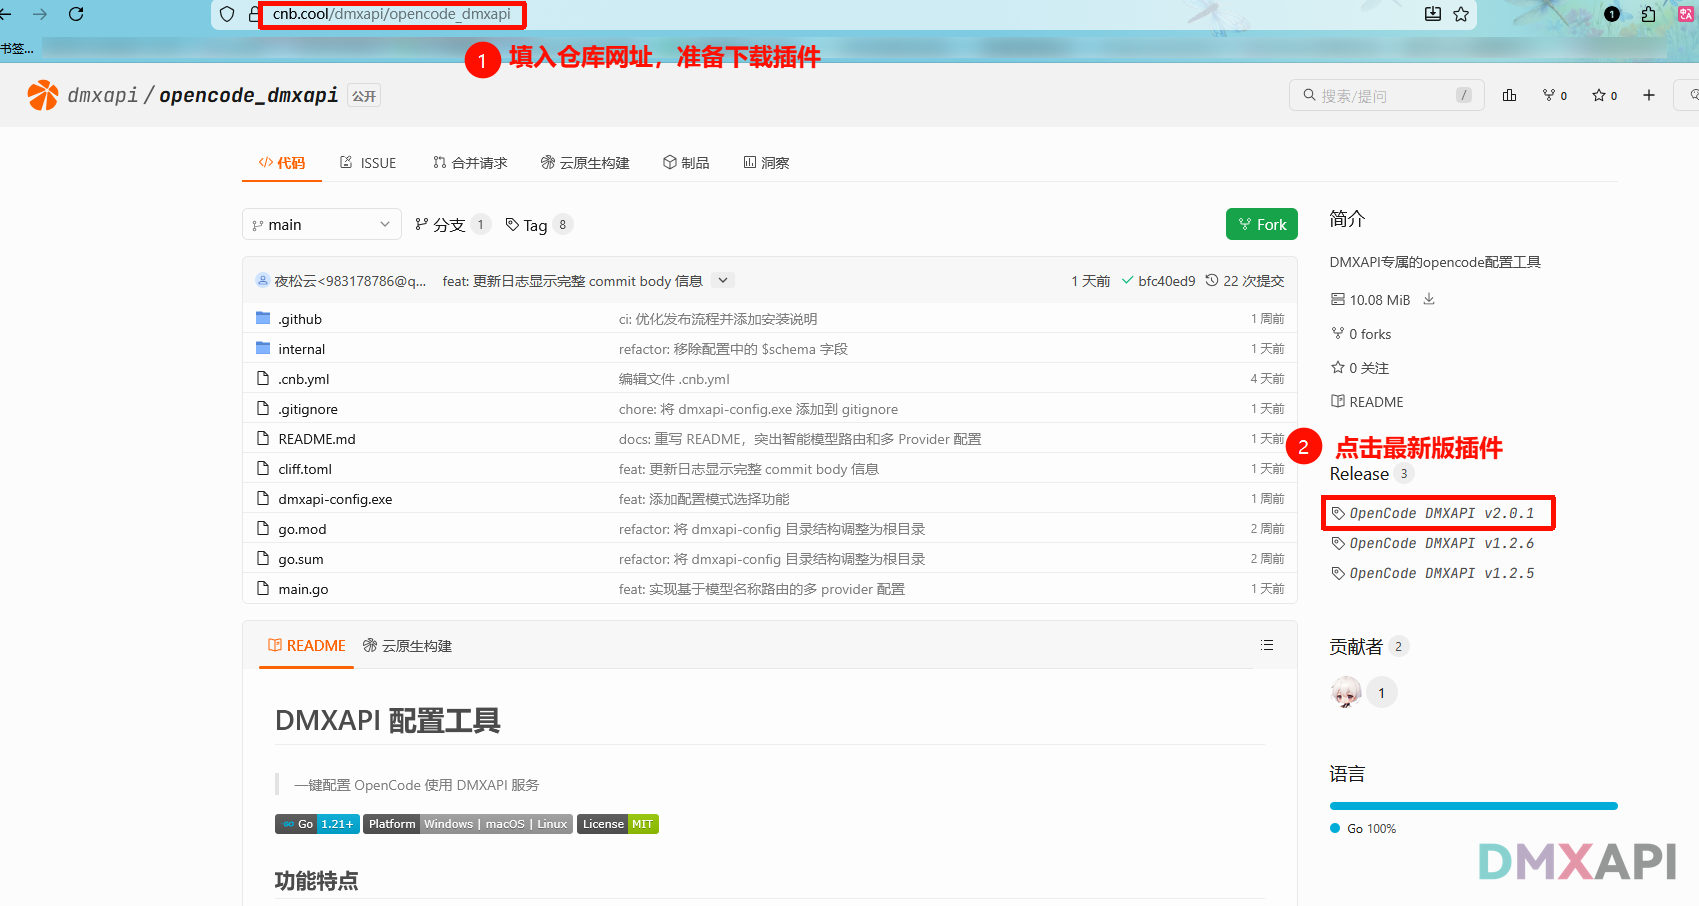Open the dmxapi organization home via logo
Screen dimensions: 1699x906
(42, 94)
